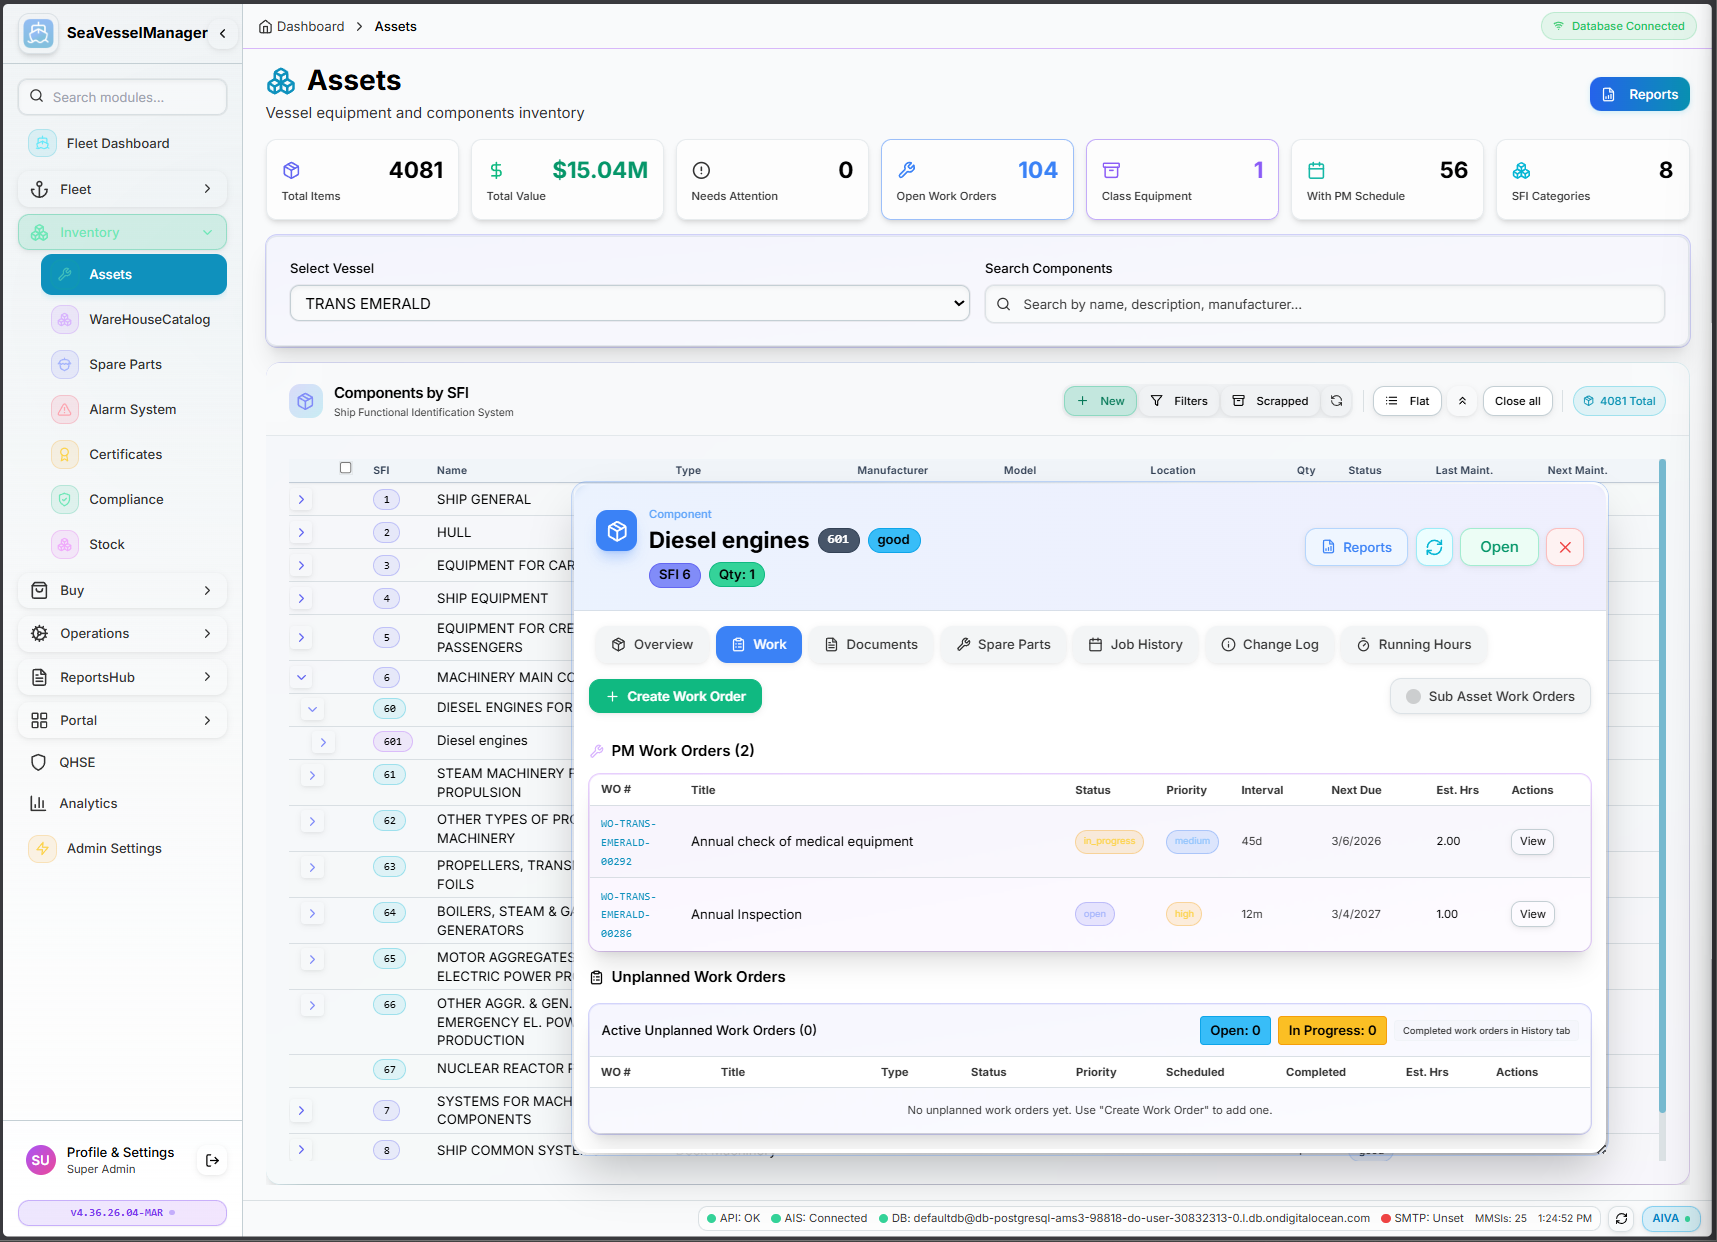Click the AIVA assistant in the status bar
The width and height of the screenshot is (1717, 1242).
point(1669,1218)
